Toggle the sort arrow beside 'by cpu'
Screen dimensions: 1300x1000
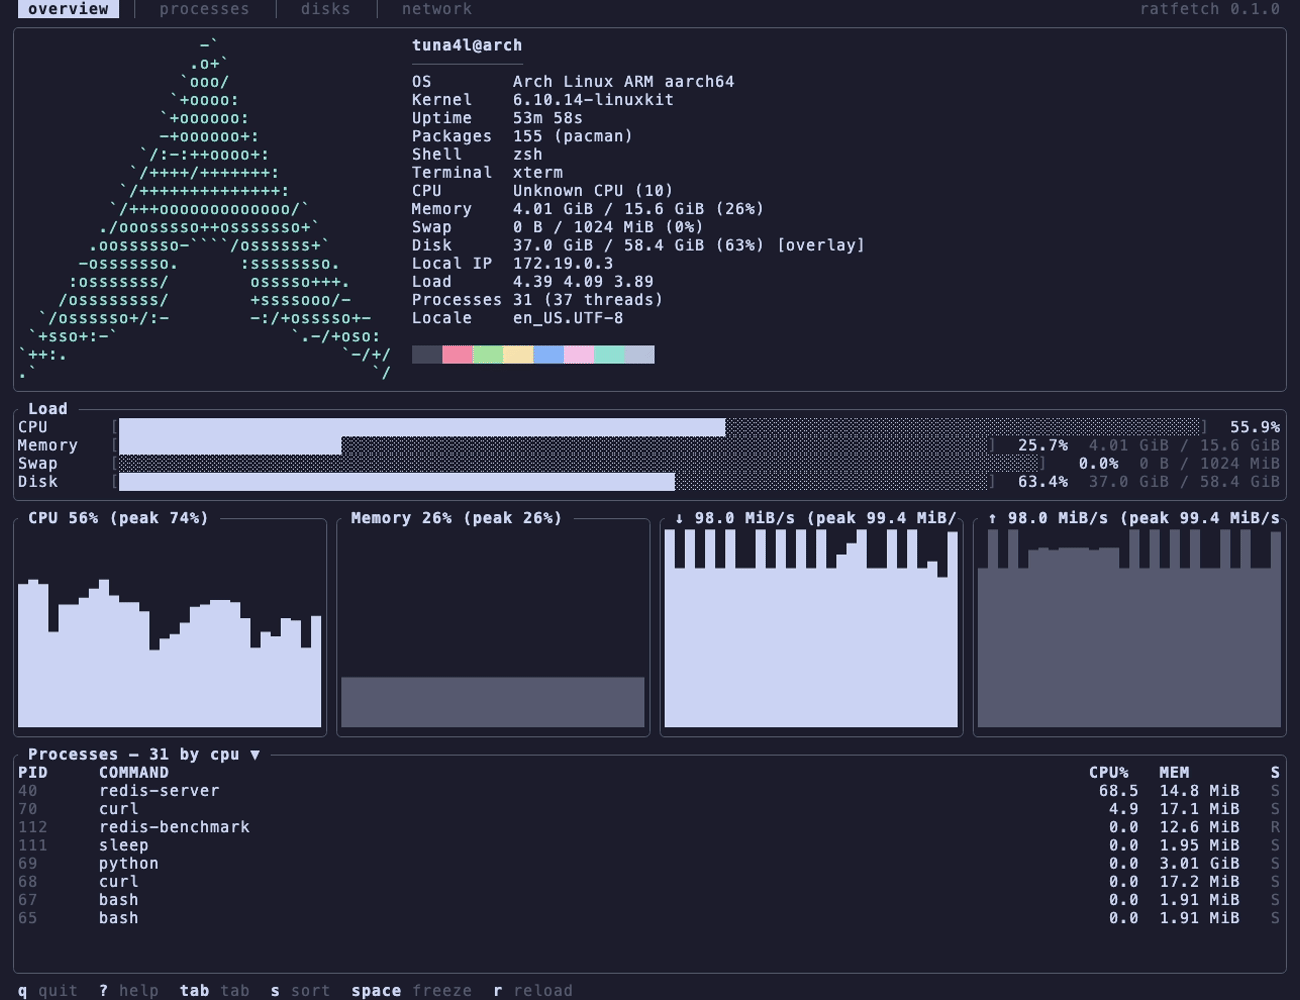tap(255, 754)
